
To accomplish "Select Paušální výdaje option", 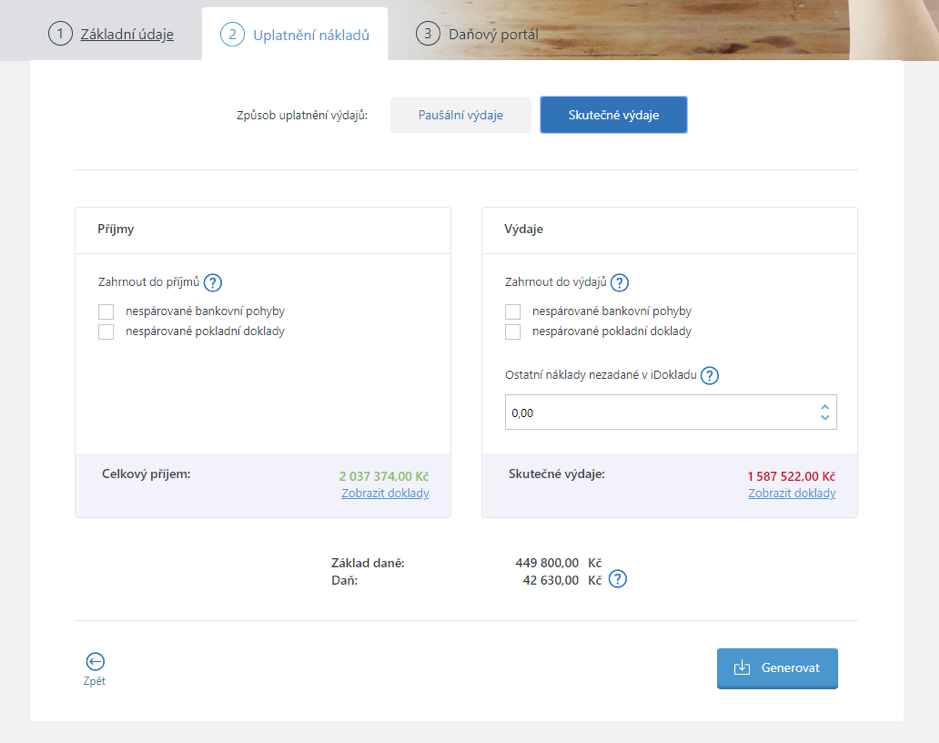I will pos(461,115).
